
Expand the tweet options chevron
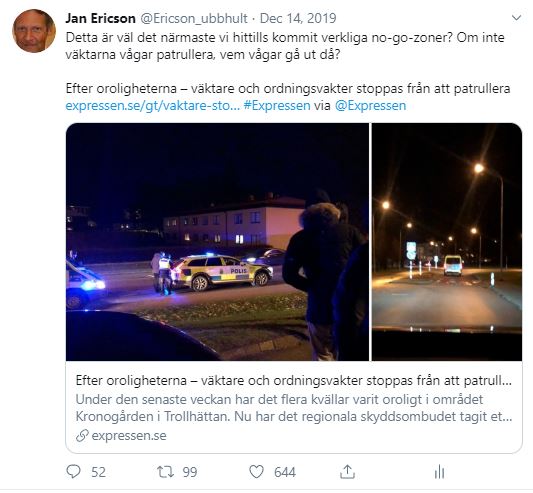tap(516, 18)
